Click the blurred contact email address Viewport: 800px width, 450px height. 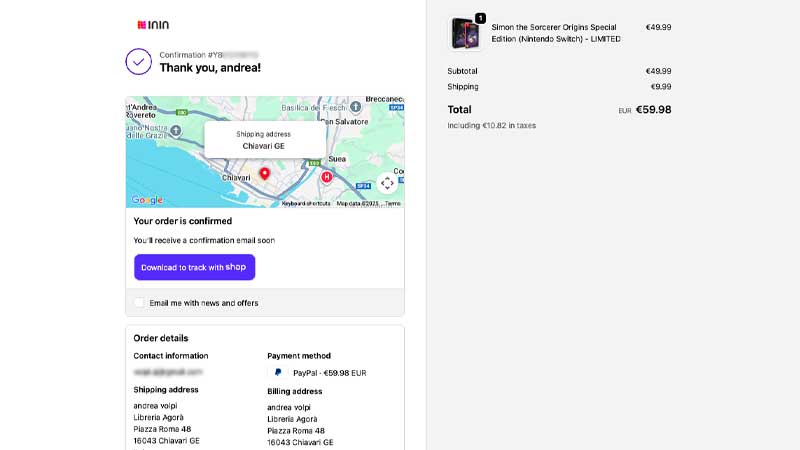coord(161,372)
